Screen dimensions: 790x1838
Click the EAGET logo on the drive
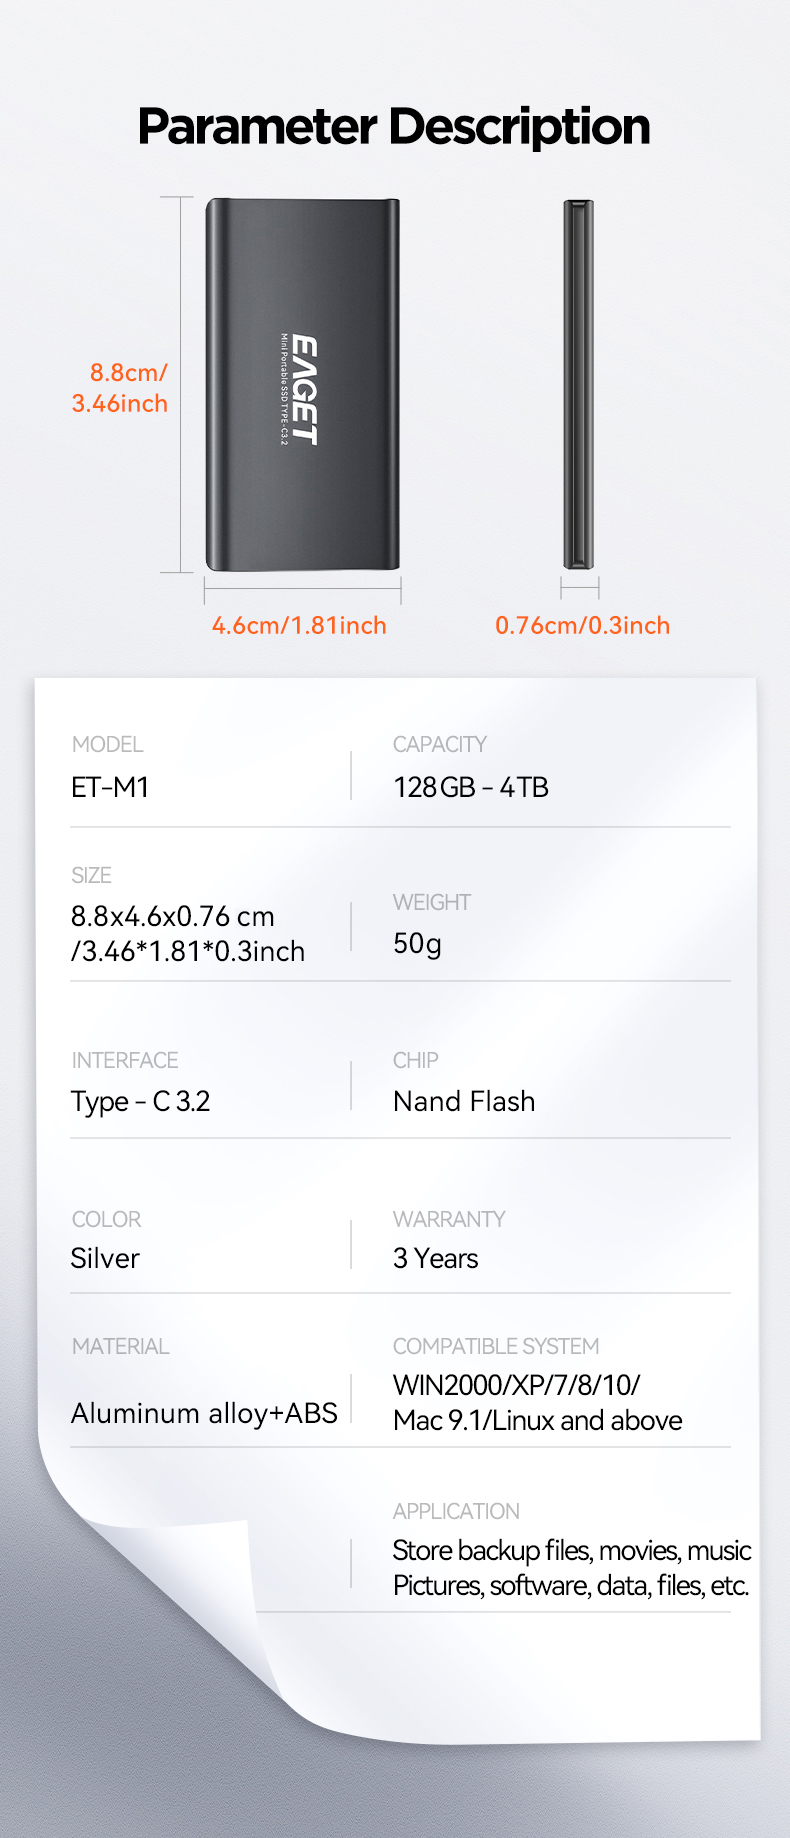point(305,390)
